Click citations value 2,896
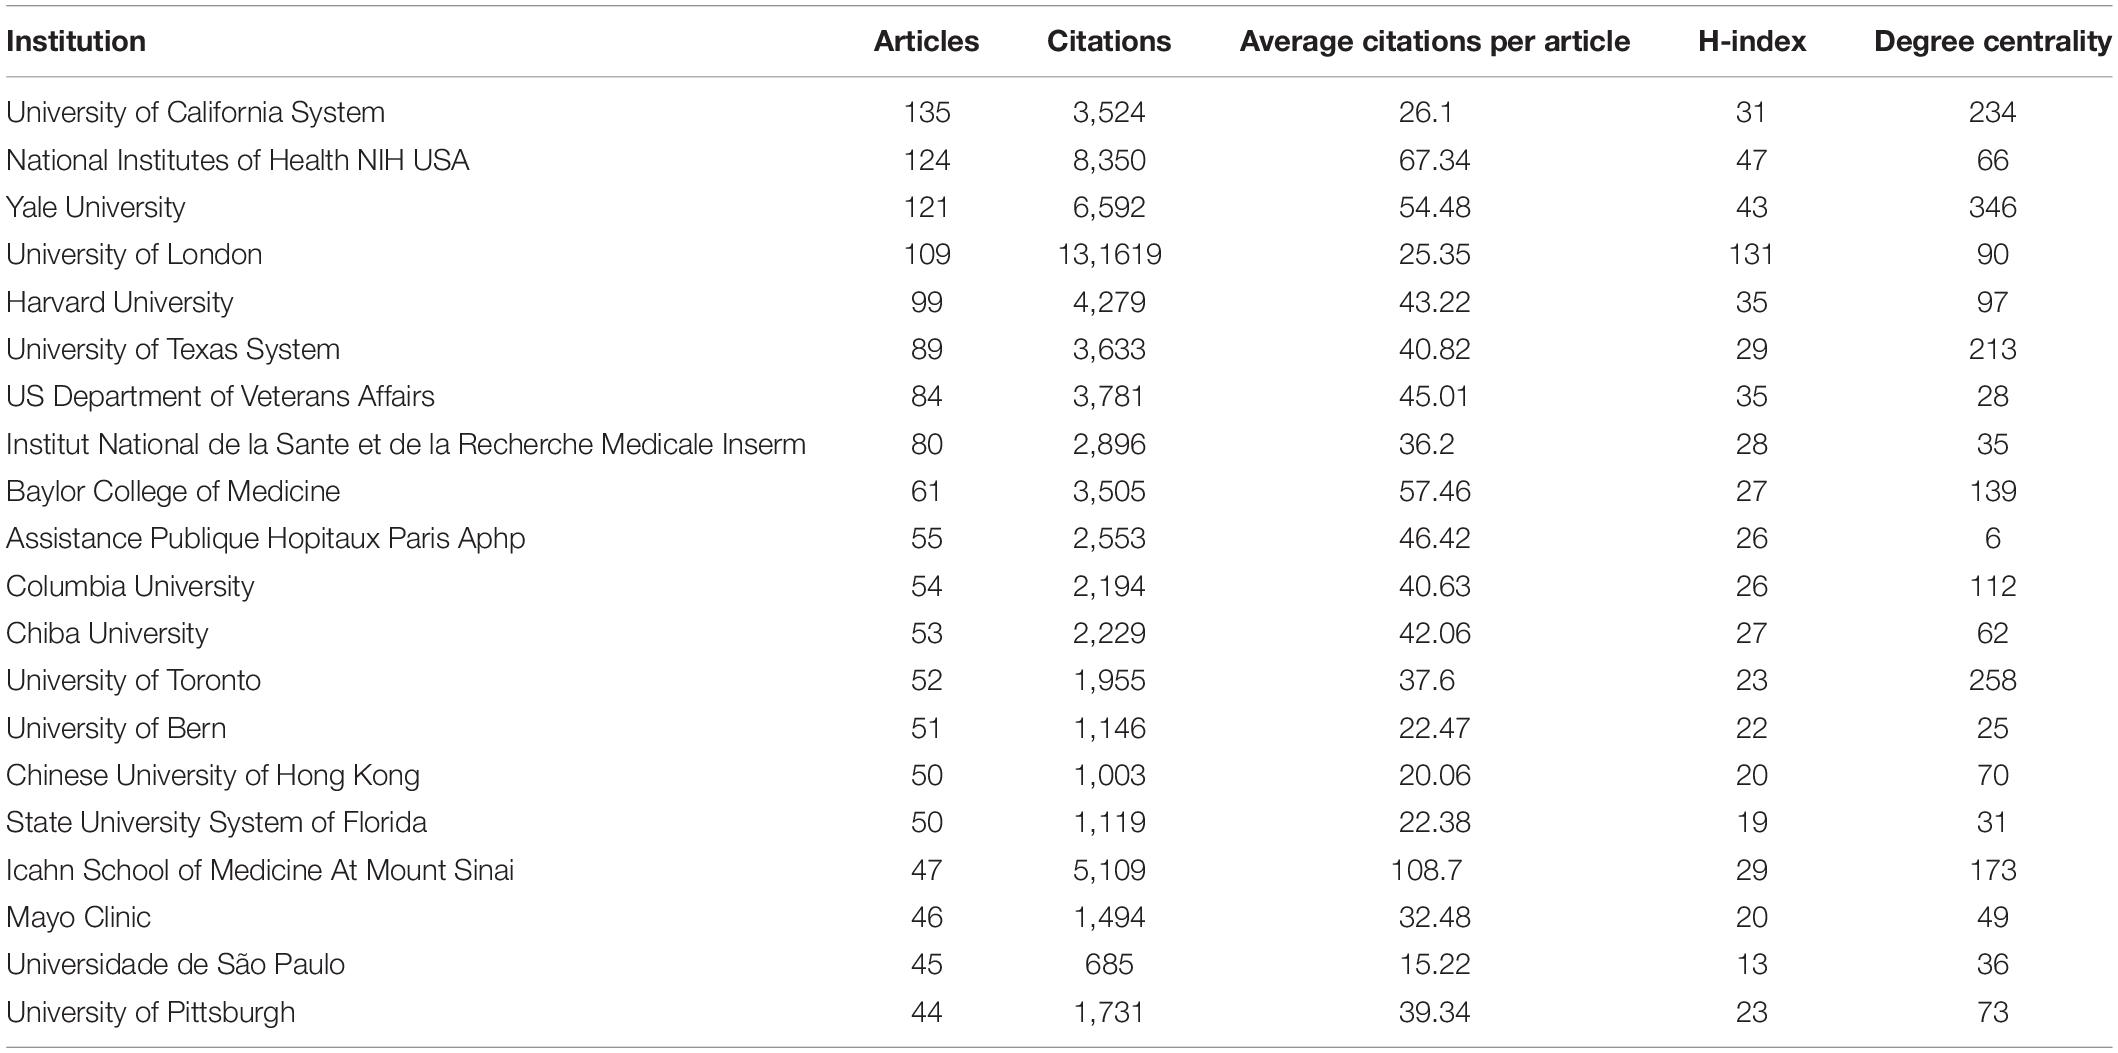The image size is (2118, 1053). (x=1109, y=444)
